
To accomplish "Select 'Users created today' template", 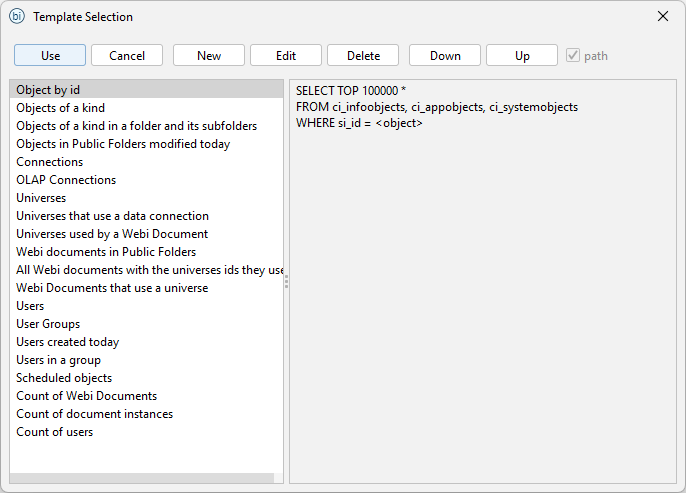I will click(147, 342).
